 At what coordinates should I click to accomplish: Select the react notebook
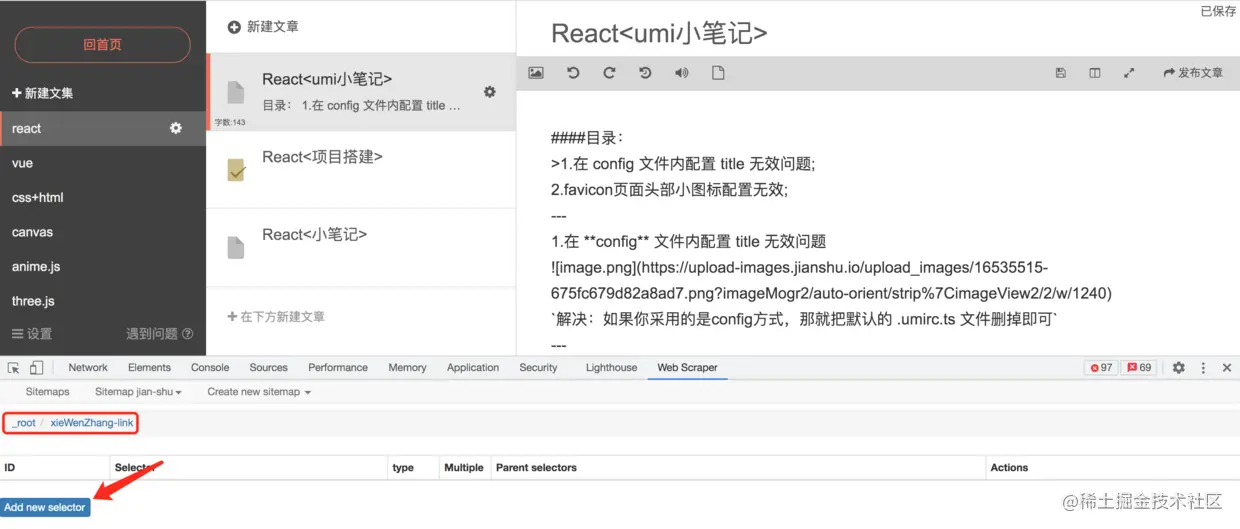[103, 128]
